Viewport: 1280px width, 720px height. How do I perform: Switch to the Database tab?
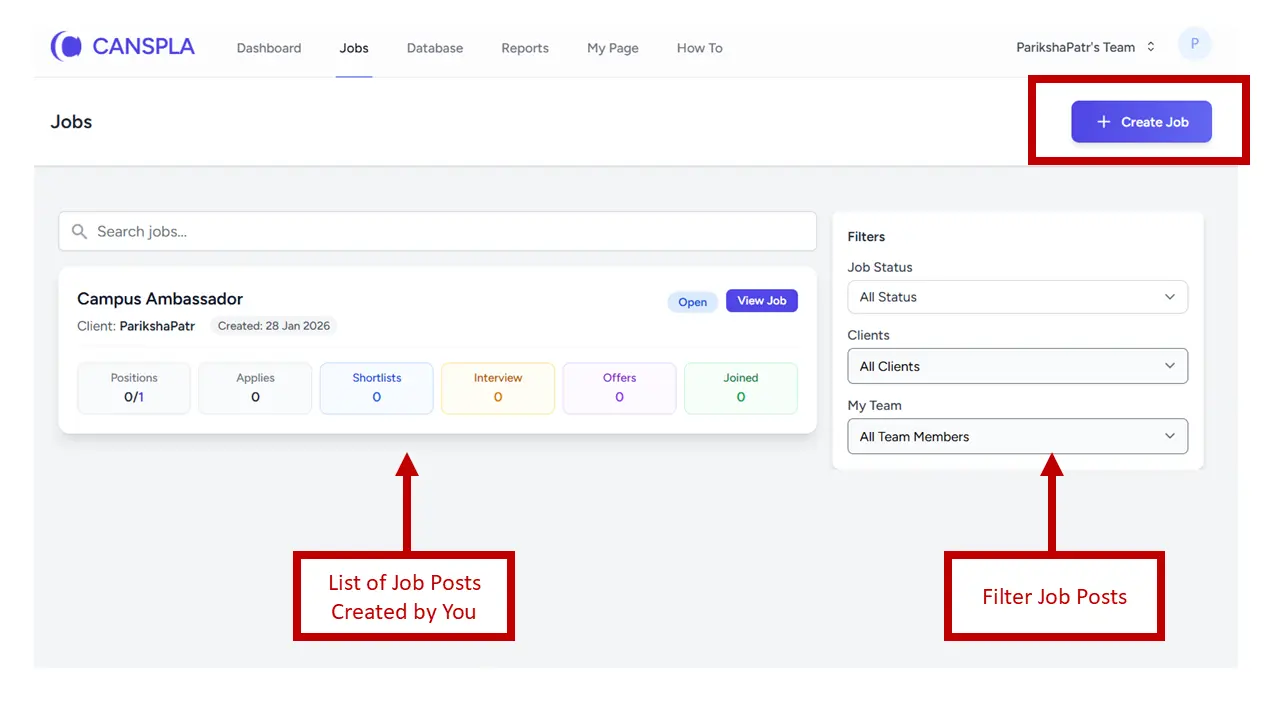pos(435,48)
